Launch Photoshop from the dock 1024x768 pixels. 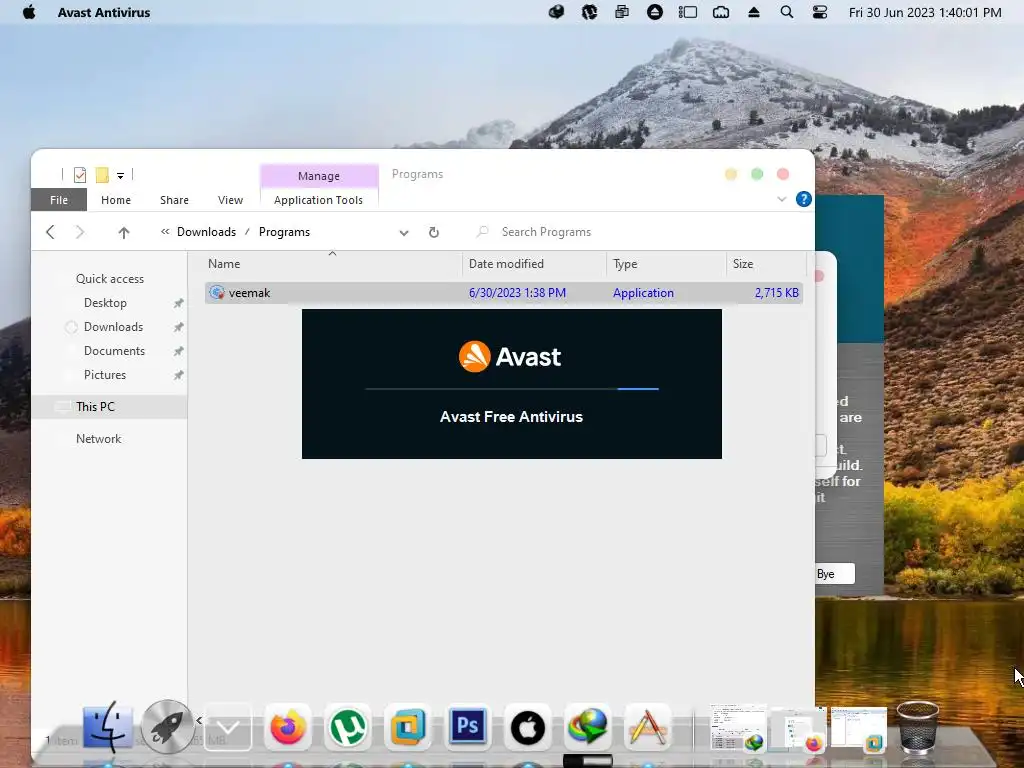[468, 727]
